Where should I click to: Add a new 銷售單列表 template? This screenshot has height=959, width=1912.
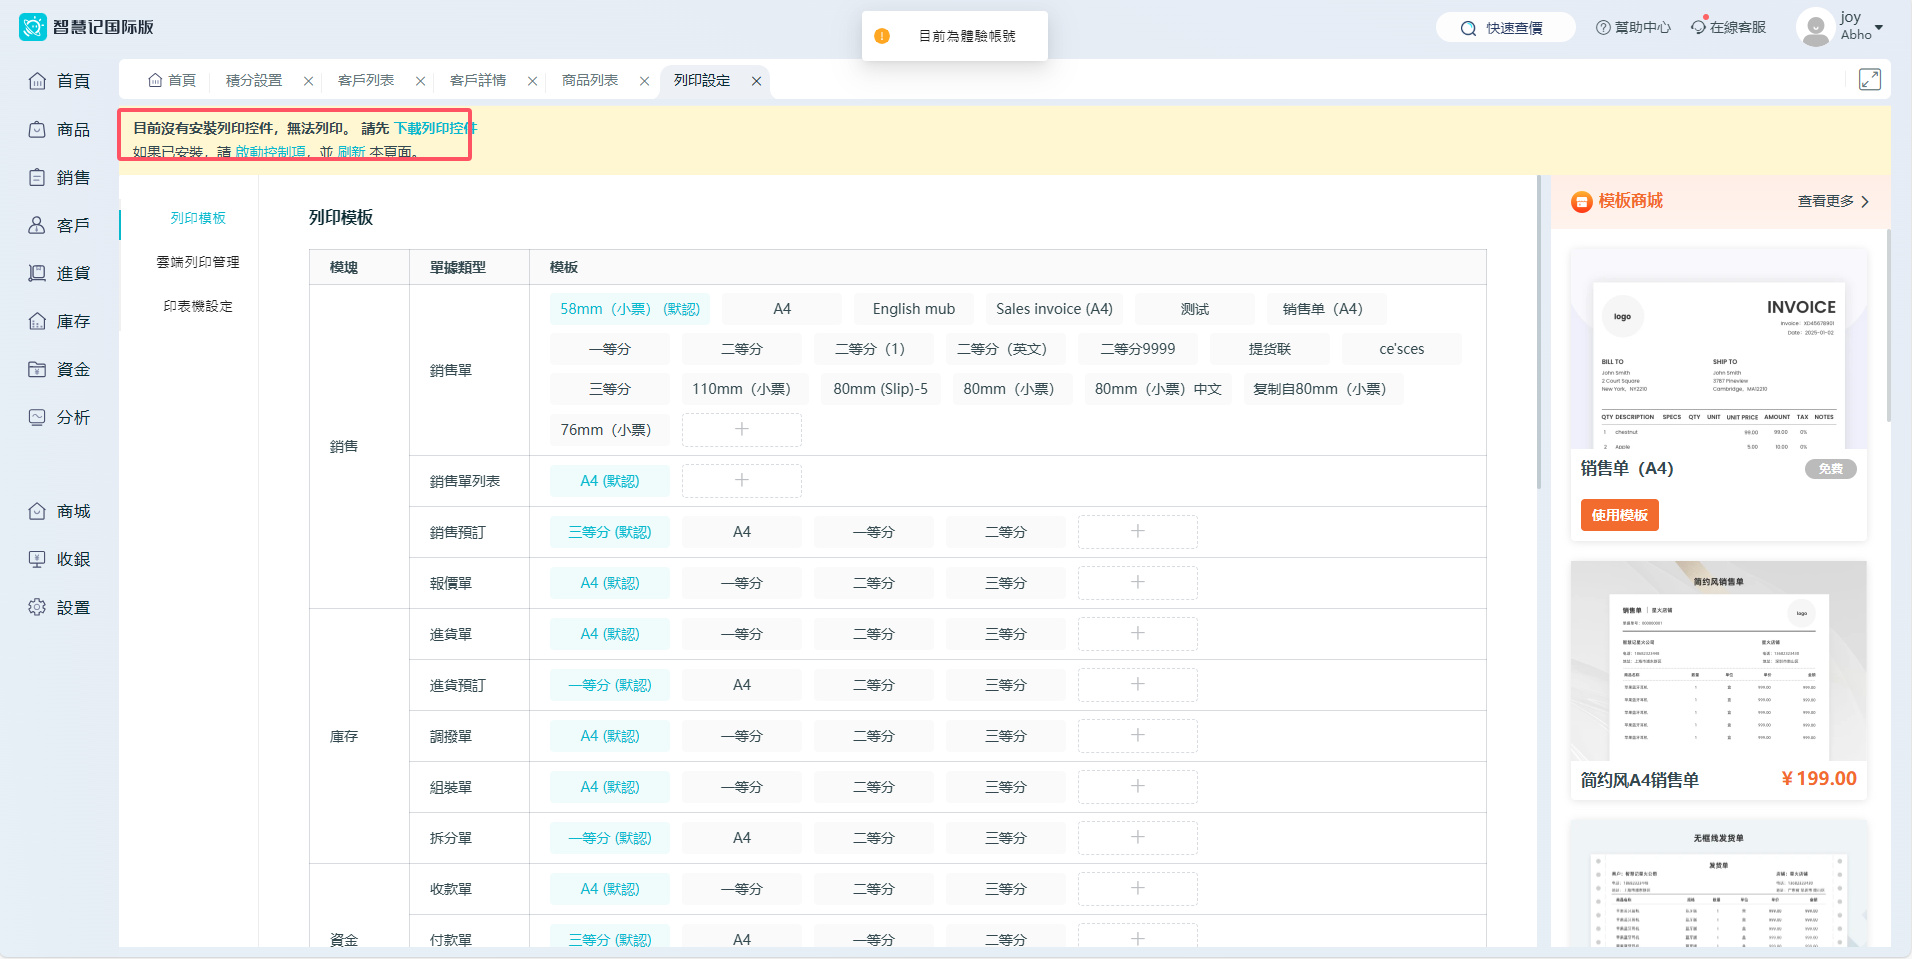click(x=741, y=481)
